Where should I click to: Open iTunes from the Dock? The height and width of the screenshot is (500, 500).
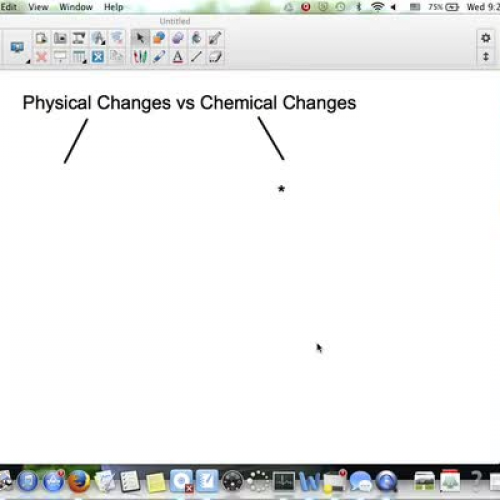(28, 481)
